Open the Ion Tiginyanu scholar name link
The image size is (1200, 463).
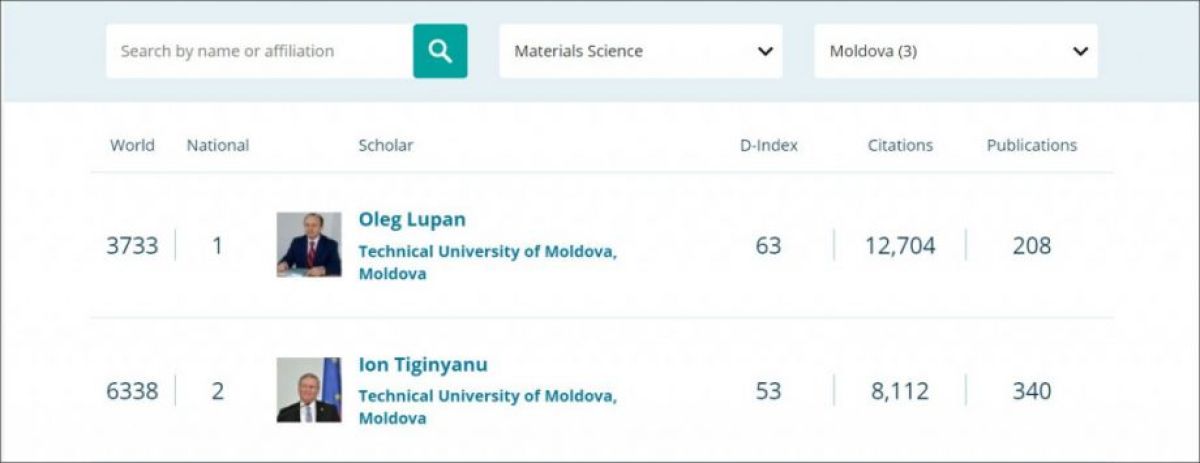tap(423, 364)
